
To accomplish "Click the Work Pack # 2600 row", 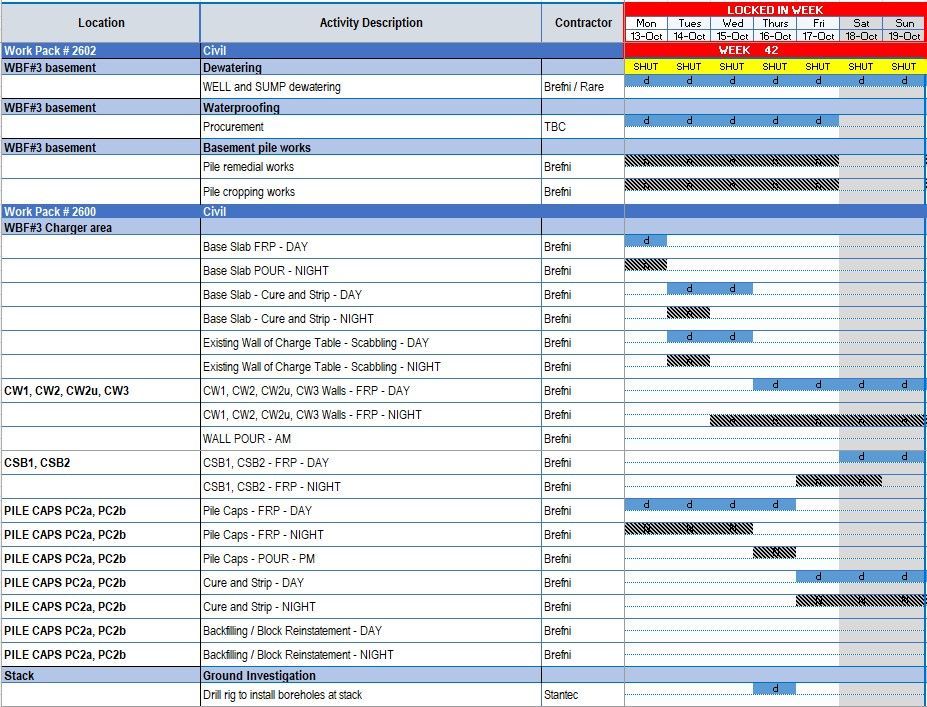I will point(312,212).
